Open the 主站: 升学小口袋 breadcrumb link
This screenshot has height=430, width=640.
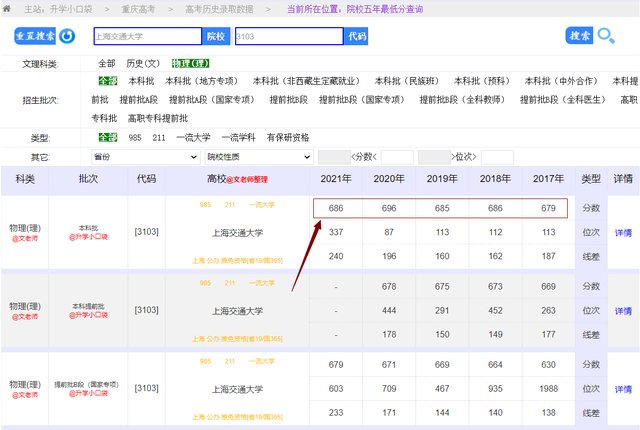tap(58, 9)
